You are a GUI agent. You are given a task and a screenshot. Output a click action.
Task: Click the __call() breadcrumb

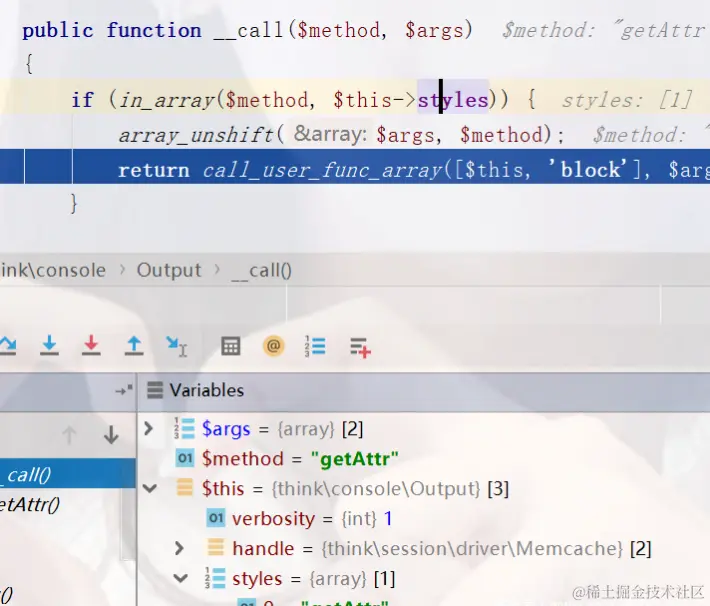pos(262,271)
